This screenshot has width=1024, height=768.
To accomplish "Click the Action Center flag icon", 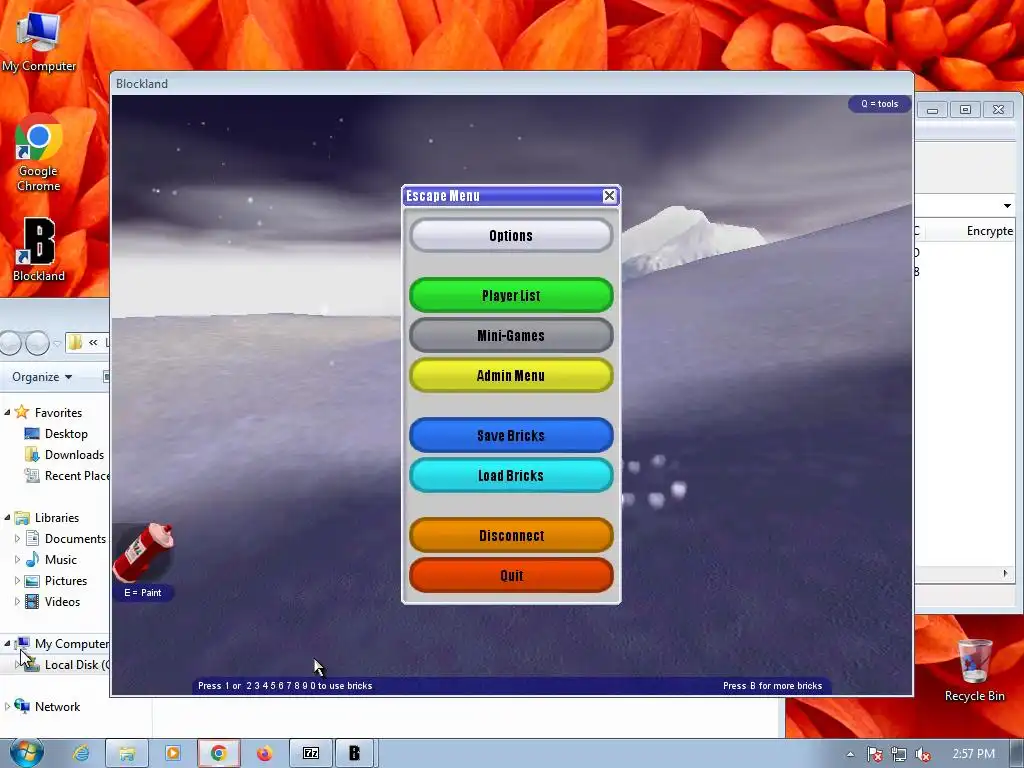I will coord(875,754).
